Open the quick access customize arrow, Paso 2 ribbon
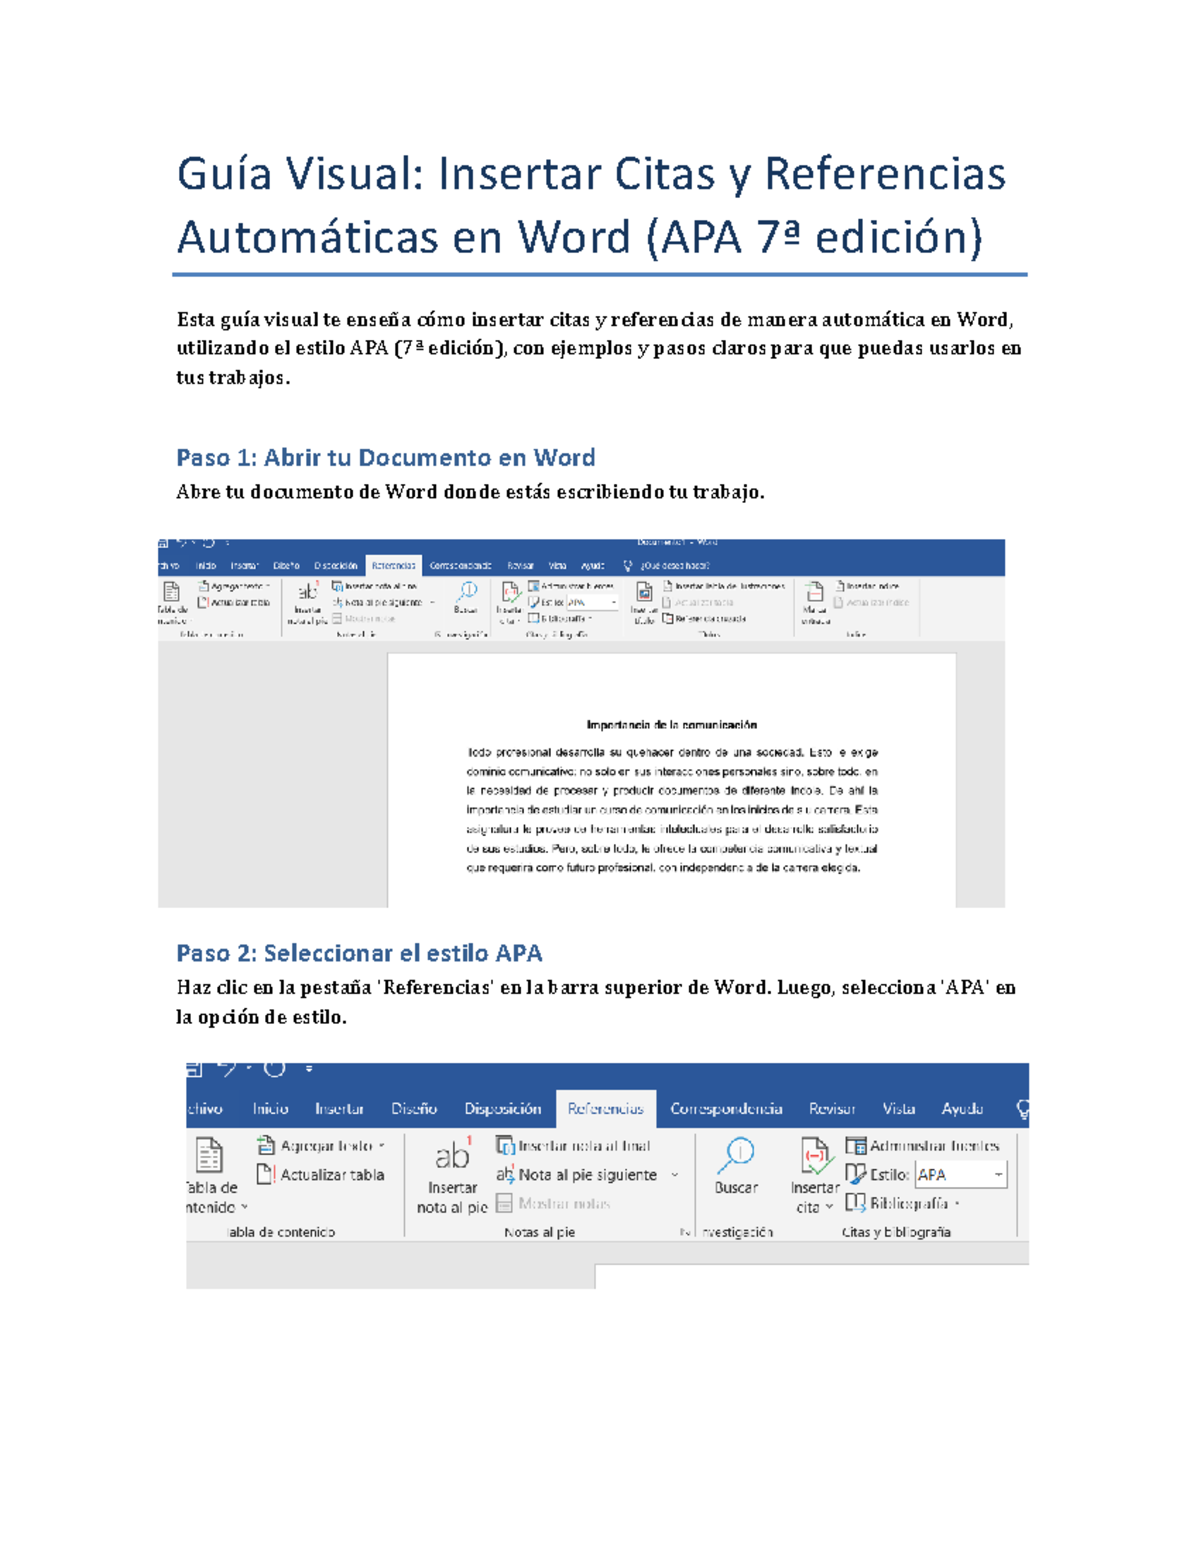Image resolution: width=1200 pixels, height=1553 pixels. [x=309, y=1069]
